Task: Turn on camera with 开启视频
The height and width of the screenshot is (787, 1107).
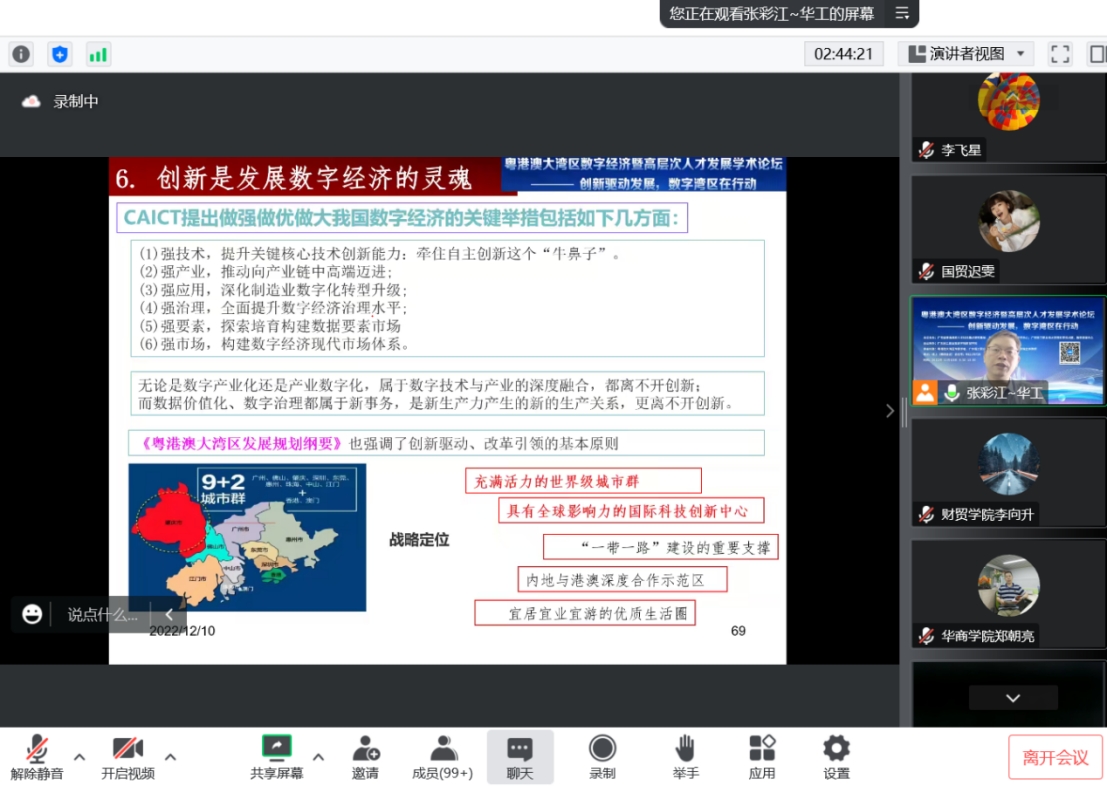Action: pyautogui.click(x=127, y=757)
